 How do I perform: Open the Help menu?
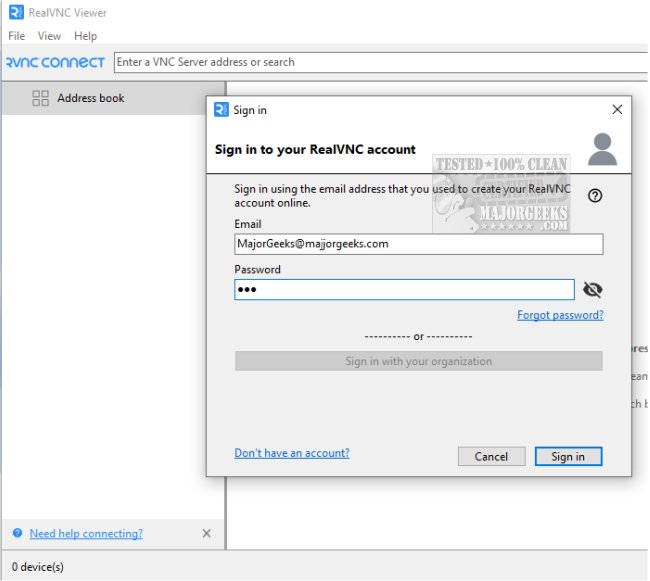tap(85, 36)
